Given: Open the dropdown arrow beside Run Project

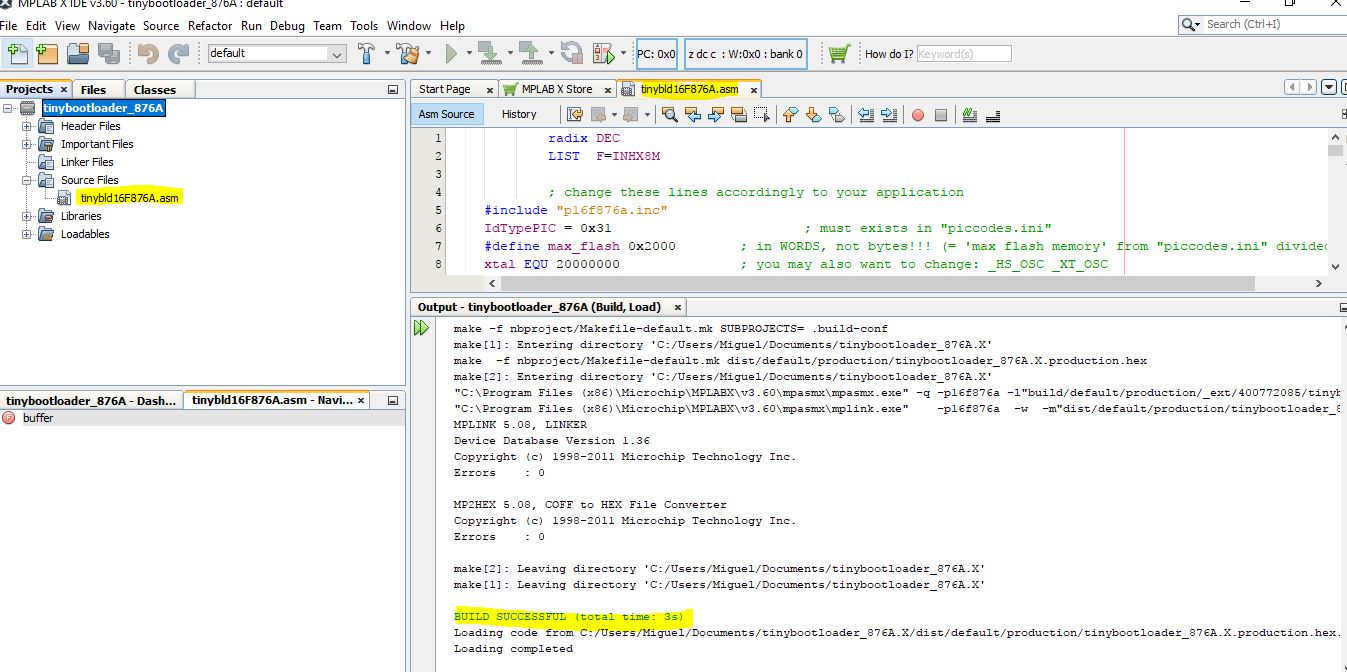Looking at the screenshot, I should pyautogui.click(x=469, y=53).
